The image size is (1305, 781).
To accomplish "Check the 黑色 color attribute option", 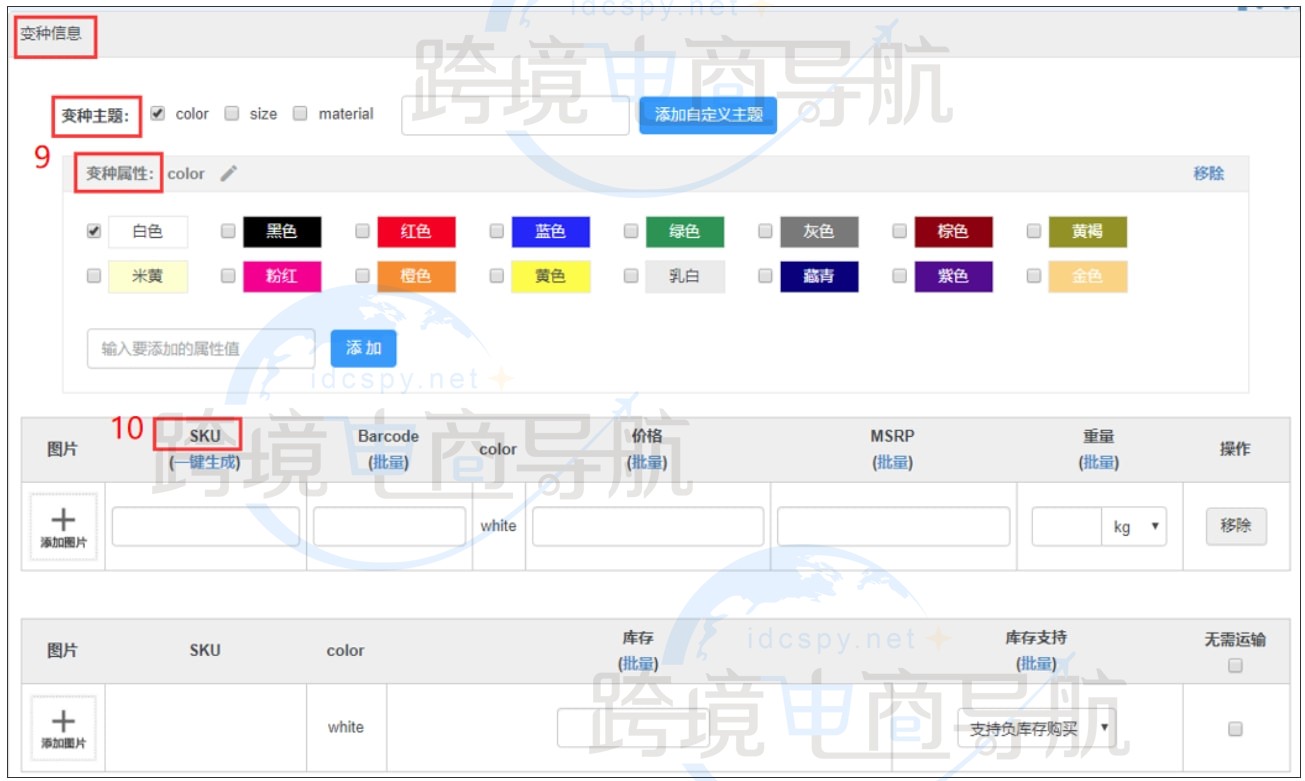I will point(227,231).
